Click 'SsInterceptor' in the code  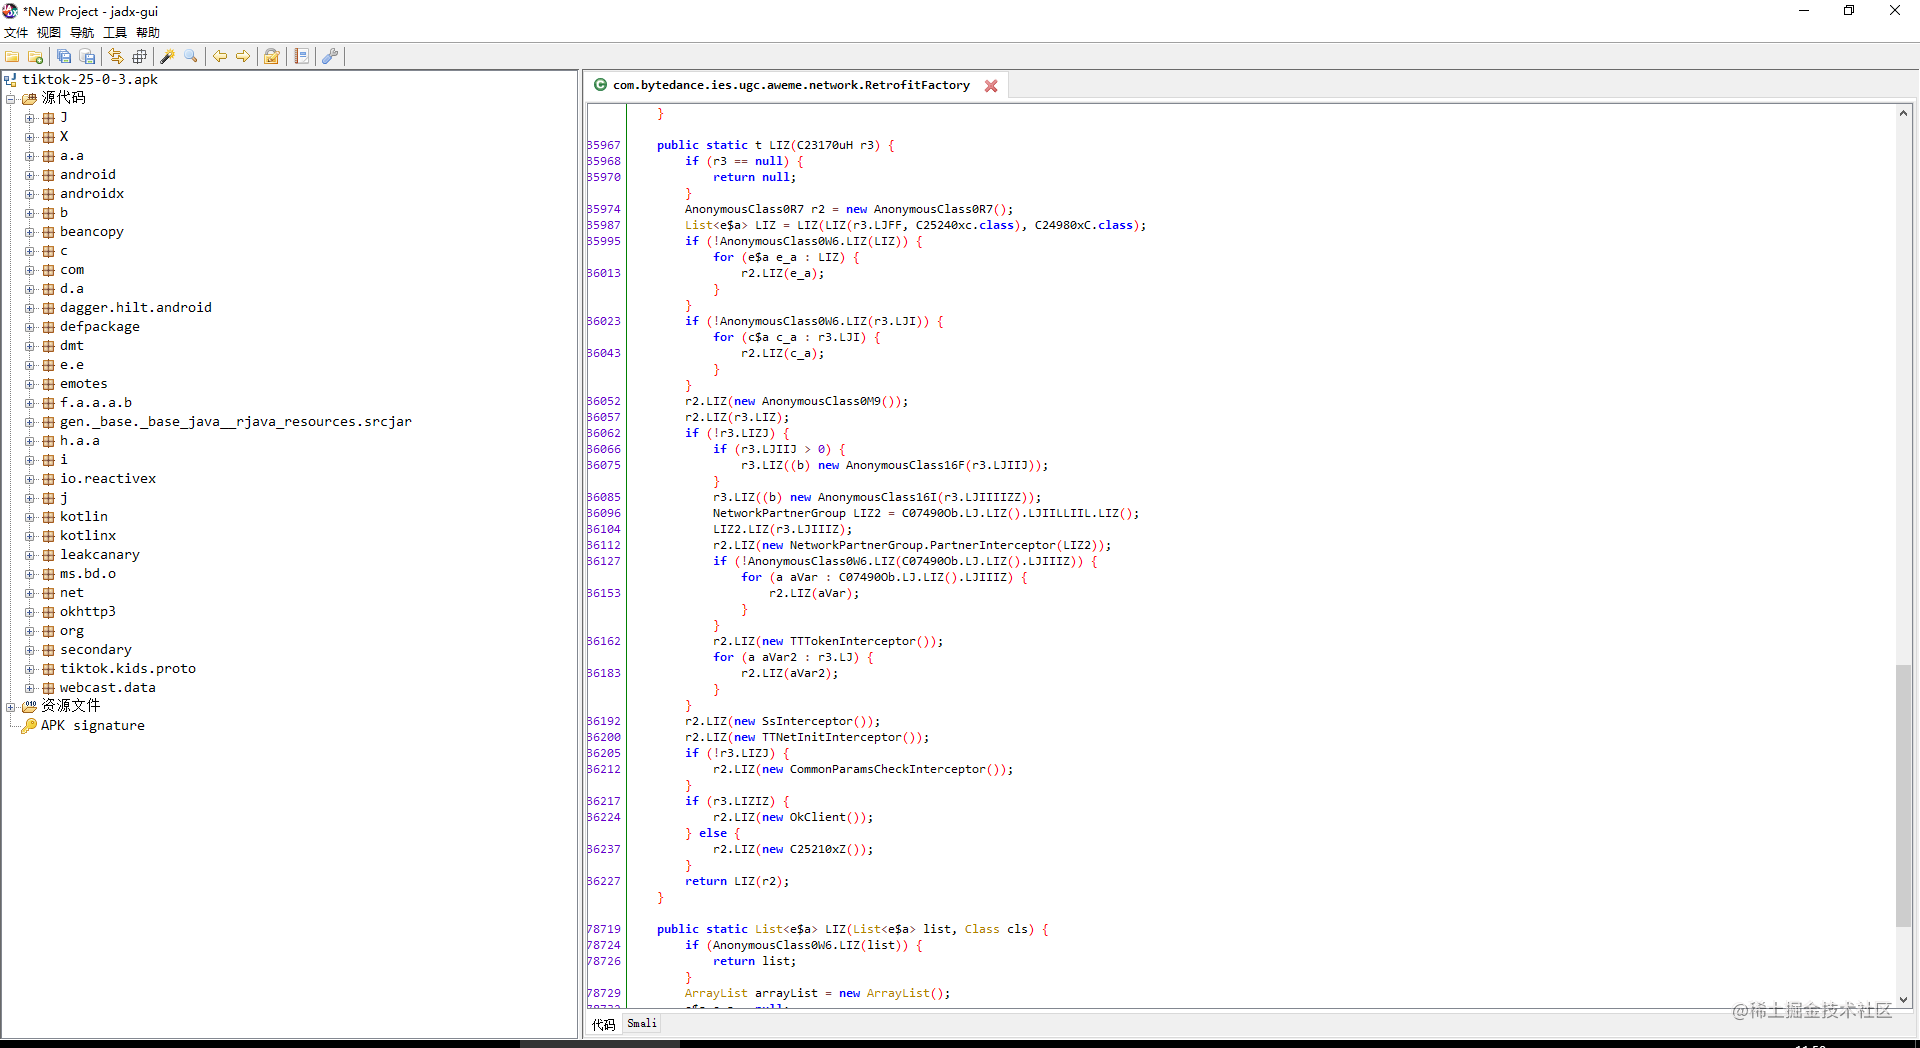(x=807, y=722)
